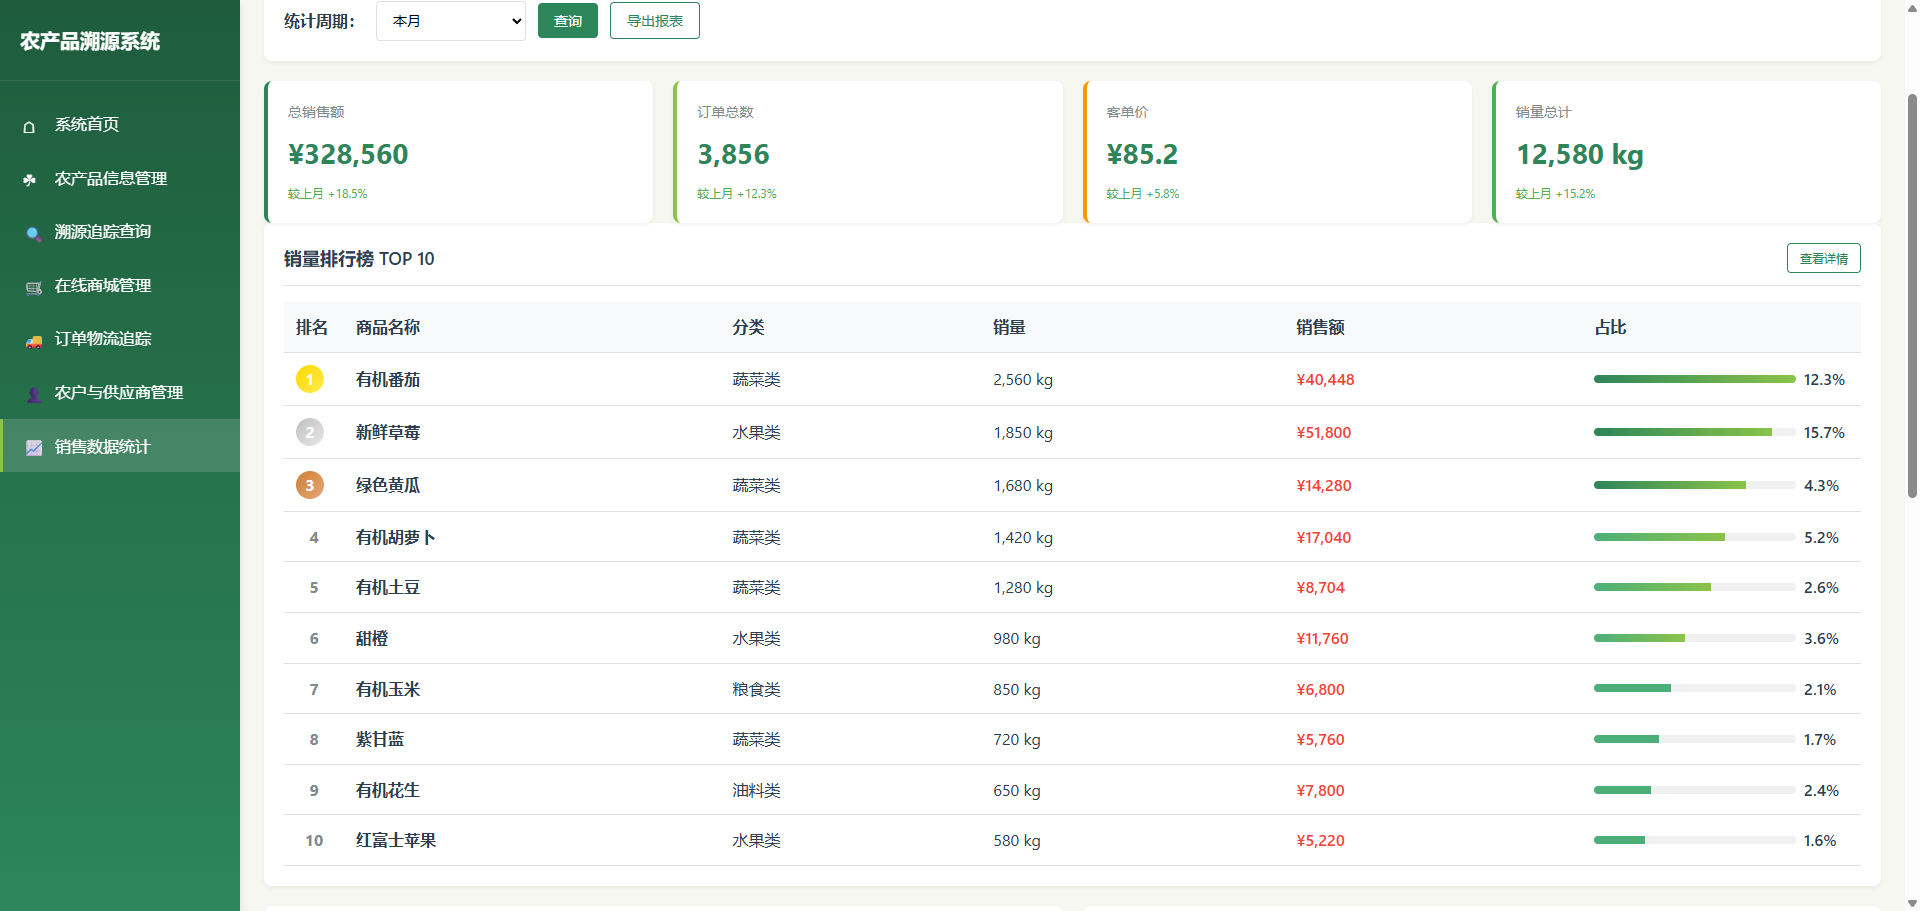Click the 客单价 summary card

(1277, 152)
